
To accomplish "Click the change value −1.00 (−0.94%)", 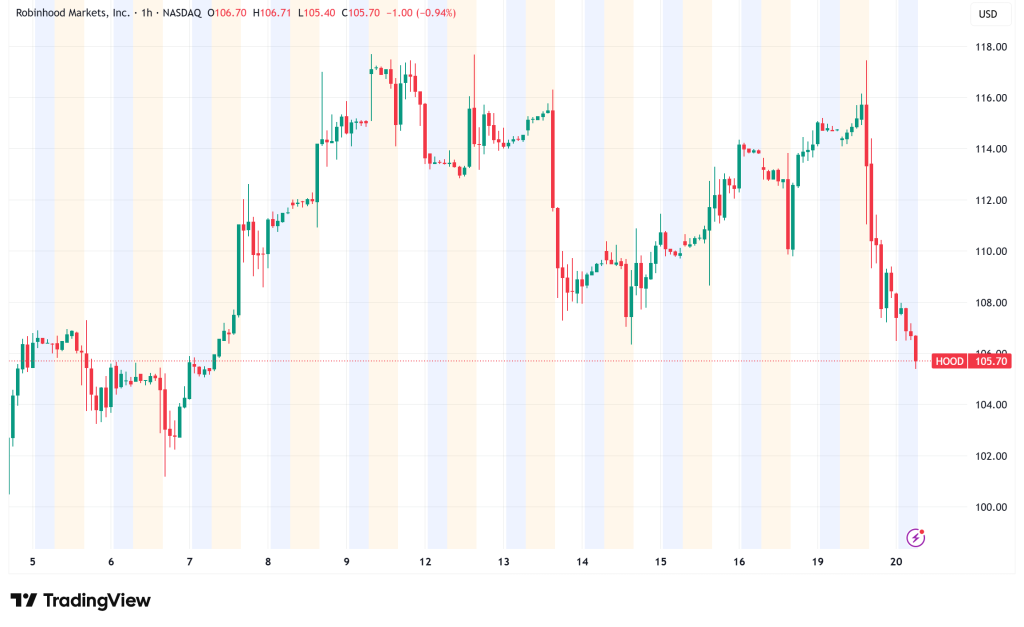I will pos(421,12).
